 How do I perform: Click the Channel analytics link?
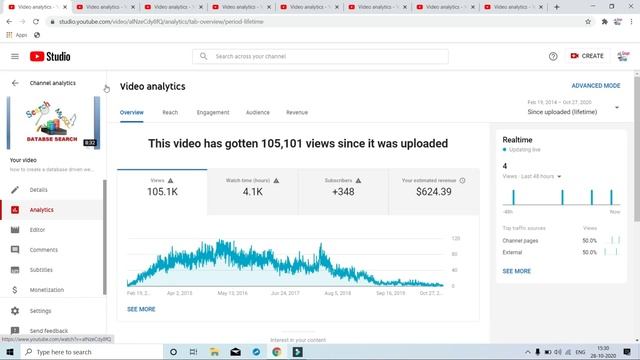click(53, 83)
